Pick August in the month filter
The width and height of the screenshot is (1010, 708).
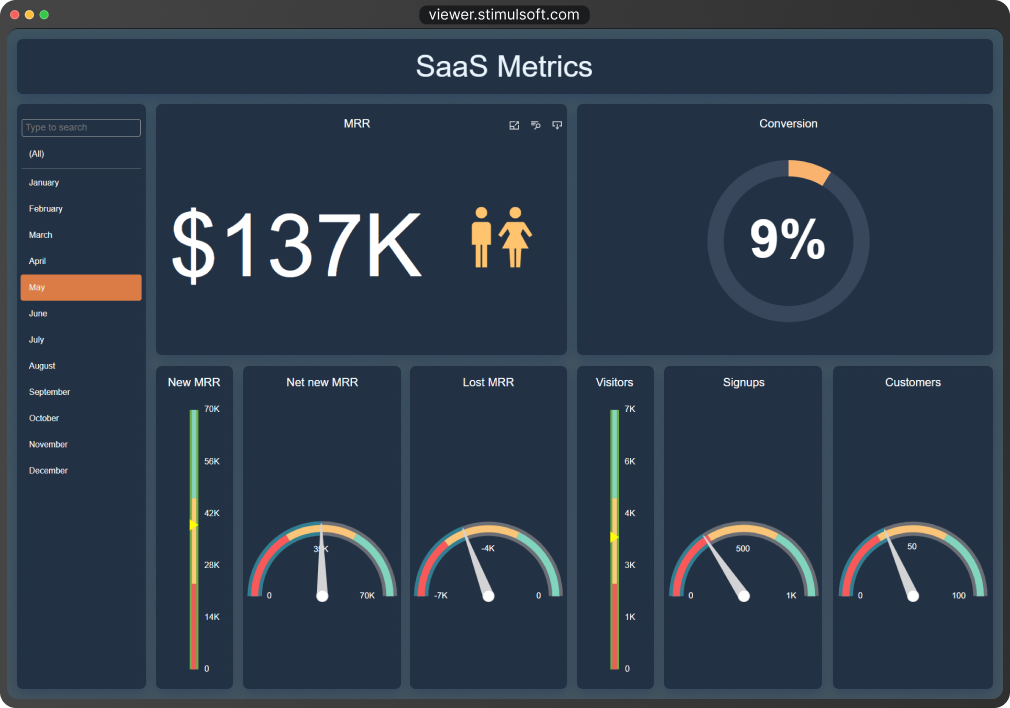click(x=42, y=366)
